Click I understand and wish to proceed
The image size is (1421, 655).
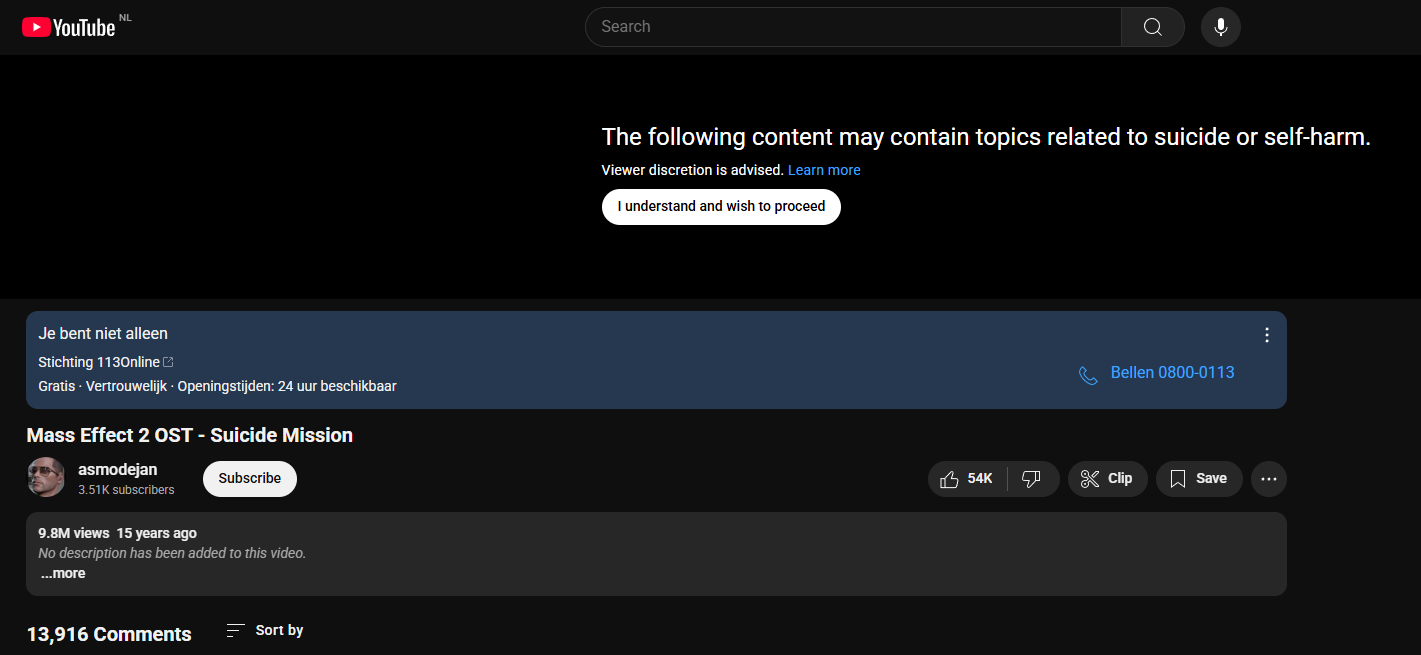pos(721,206)
